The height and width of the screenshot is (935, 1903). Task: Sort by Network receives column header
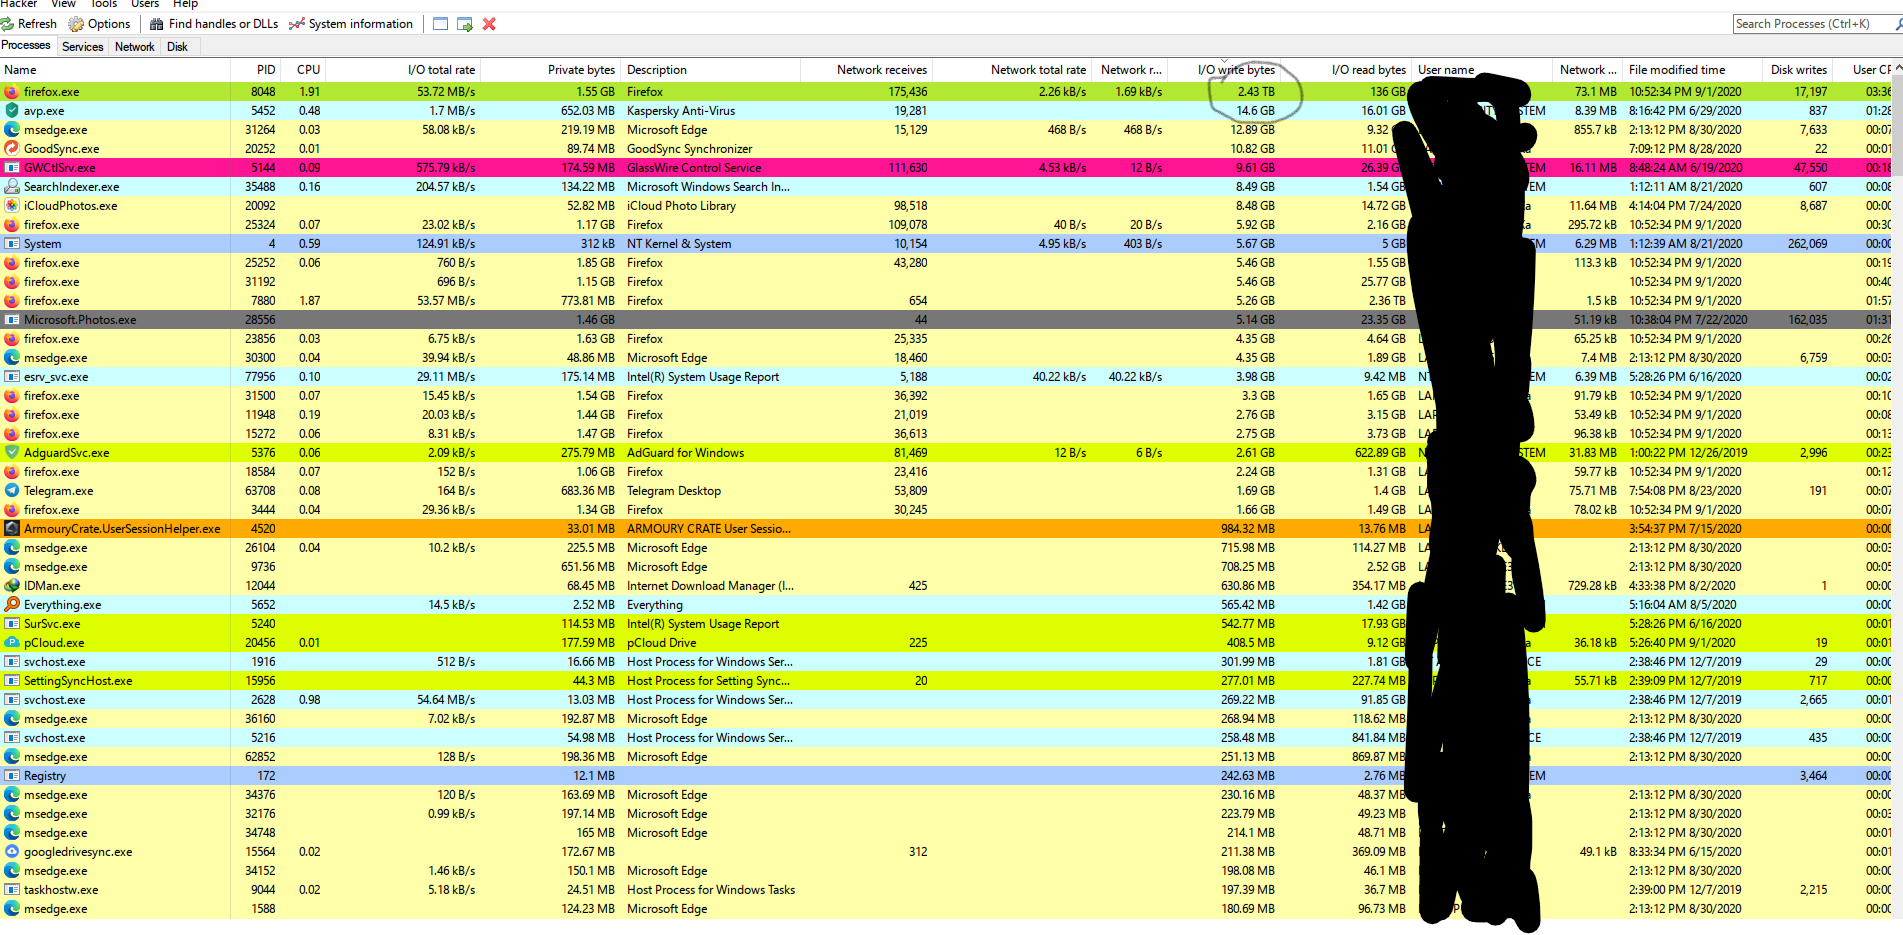867,70
